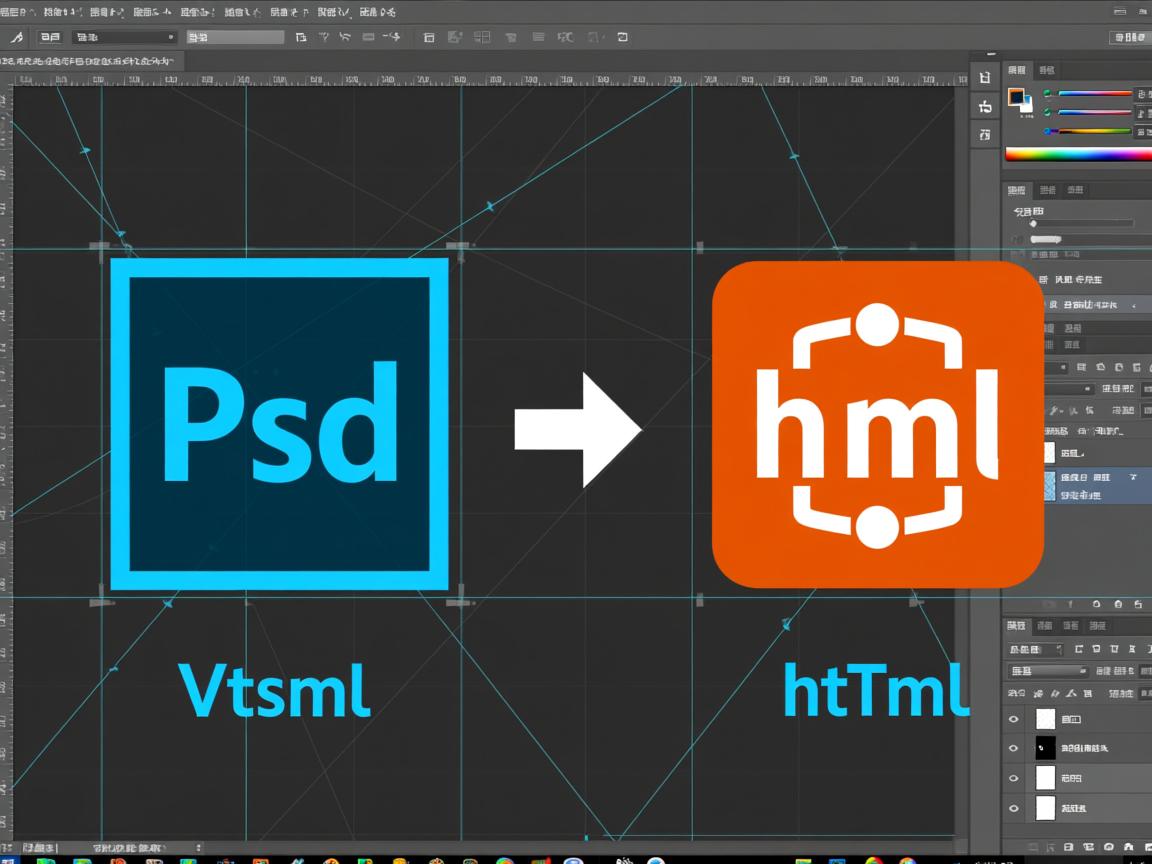Switch to the second tab in Color panel

point(1046,70)
